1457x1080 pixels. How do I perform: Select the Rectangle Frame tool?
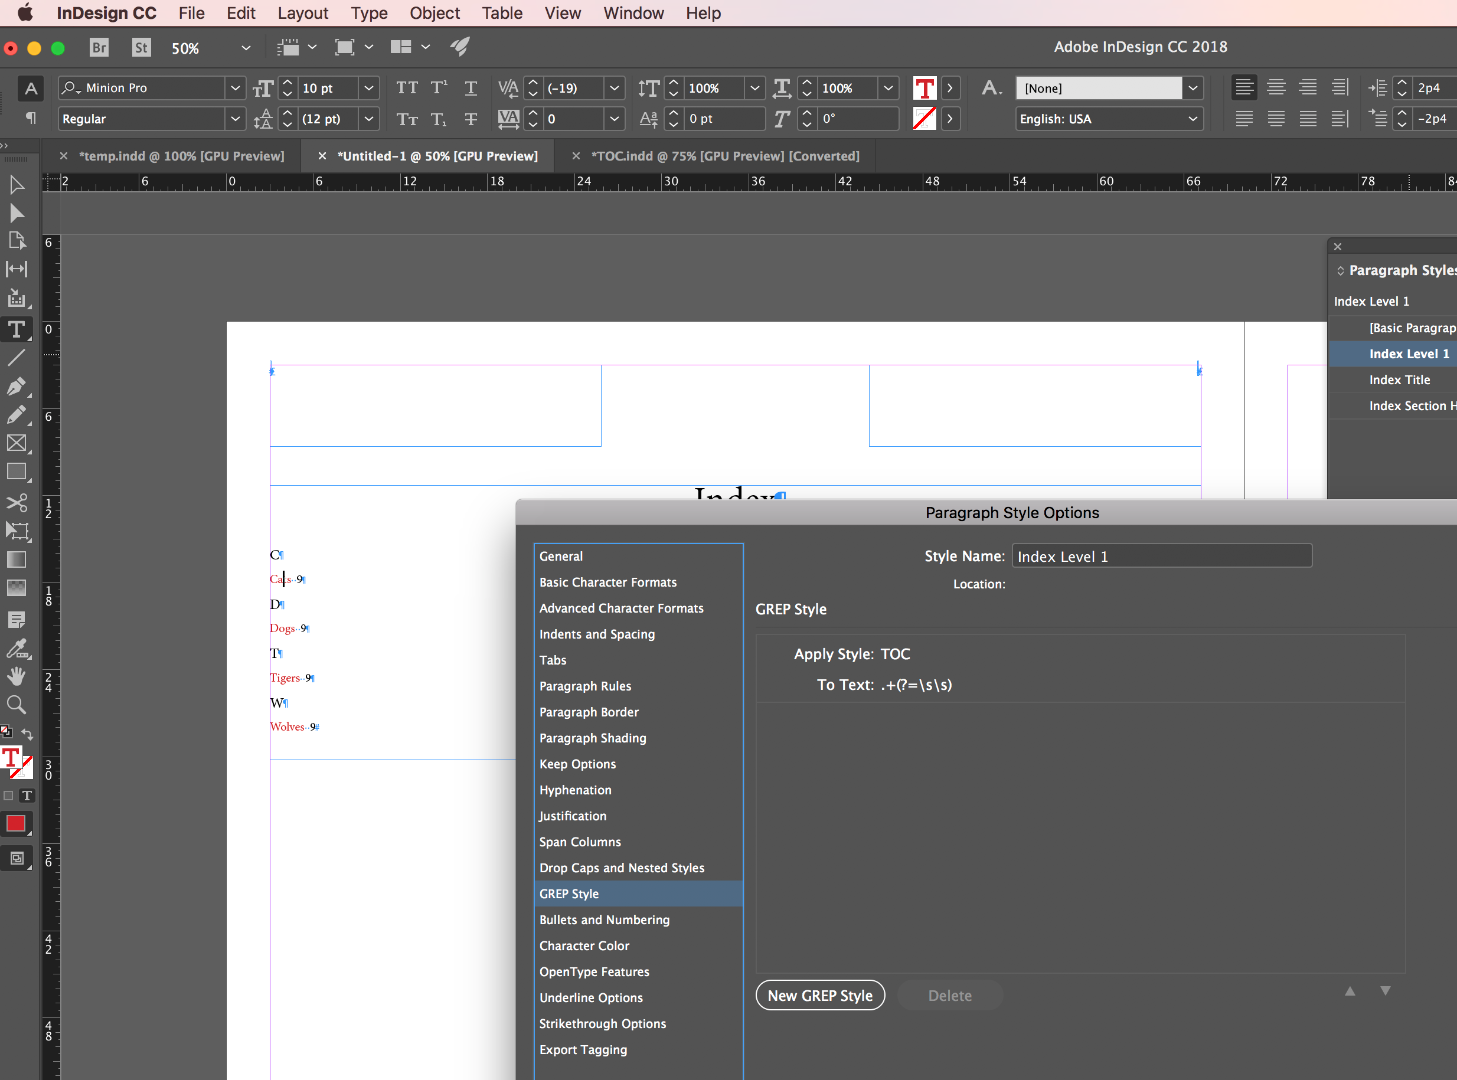coord(17,443)
